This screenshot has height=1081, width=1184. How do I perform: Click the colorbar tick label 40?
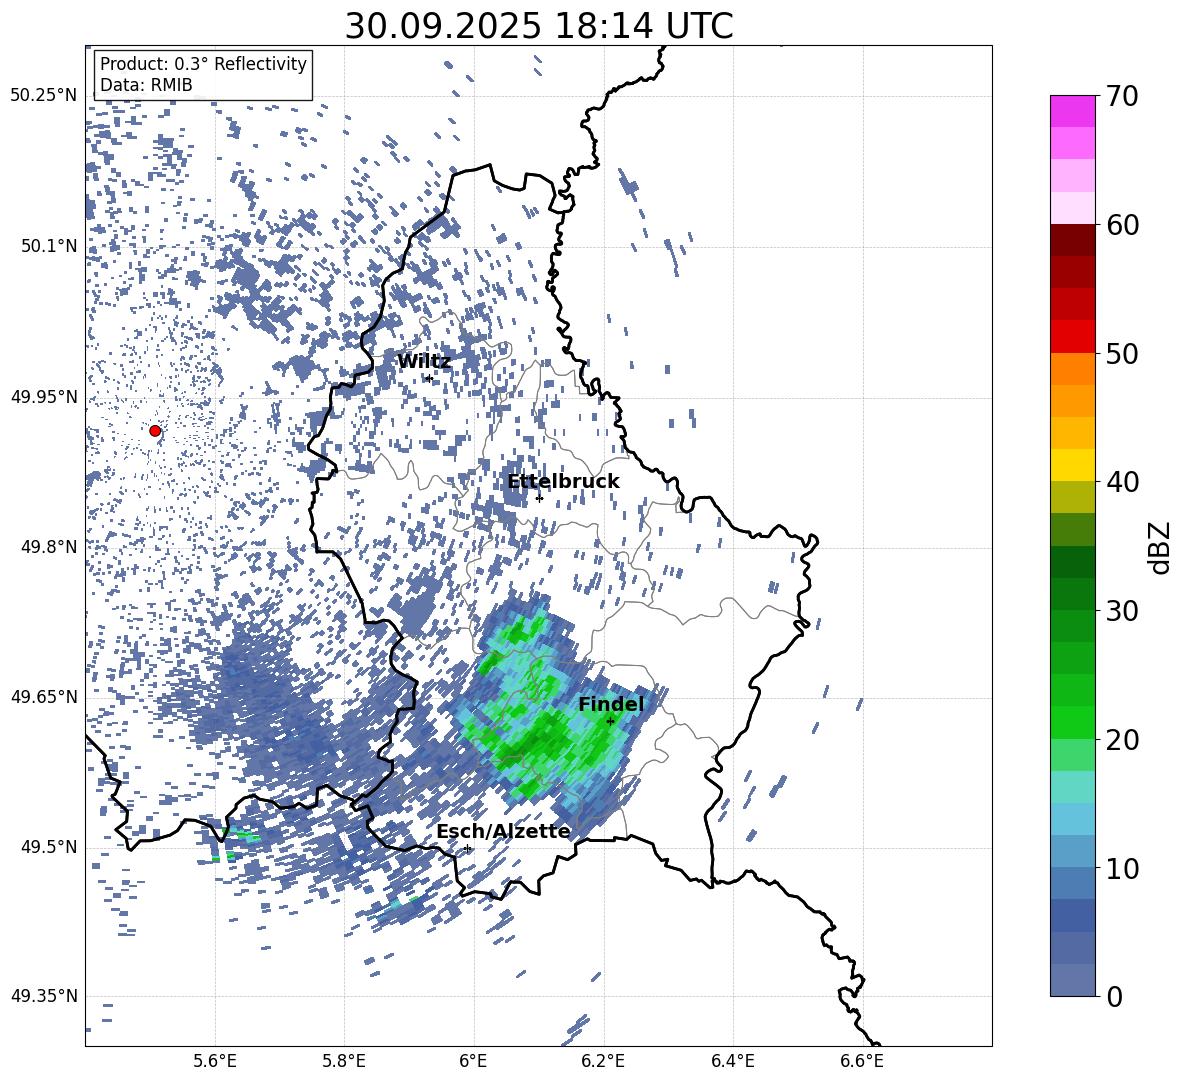pyautogui.click(x=1122, y=482)
